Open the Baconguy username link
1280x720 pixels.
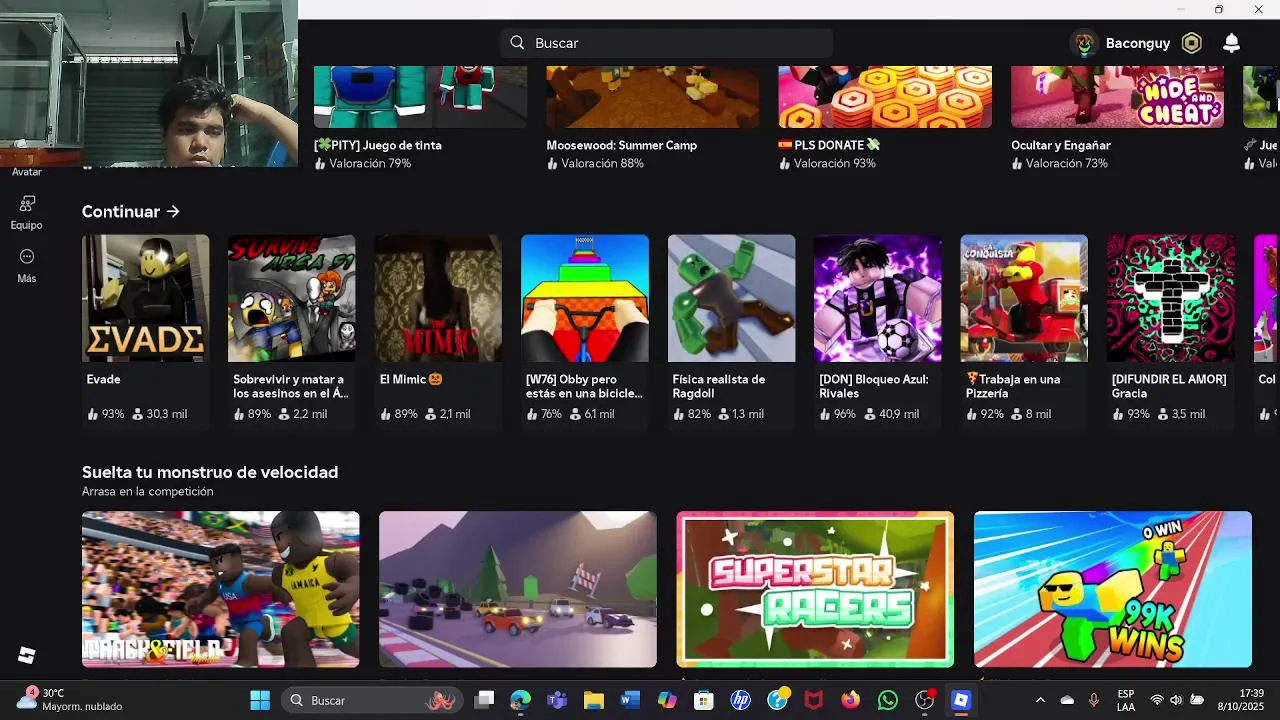coord(1138,43)
